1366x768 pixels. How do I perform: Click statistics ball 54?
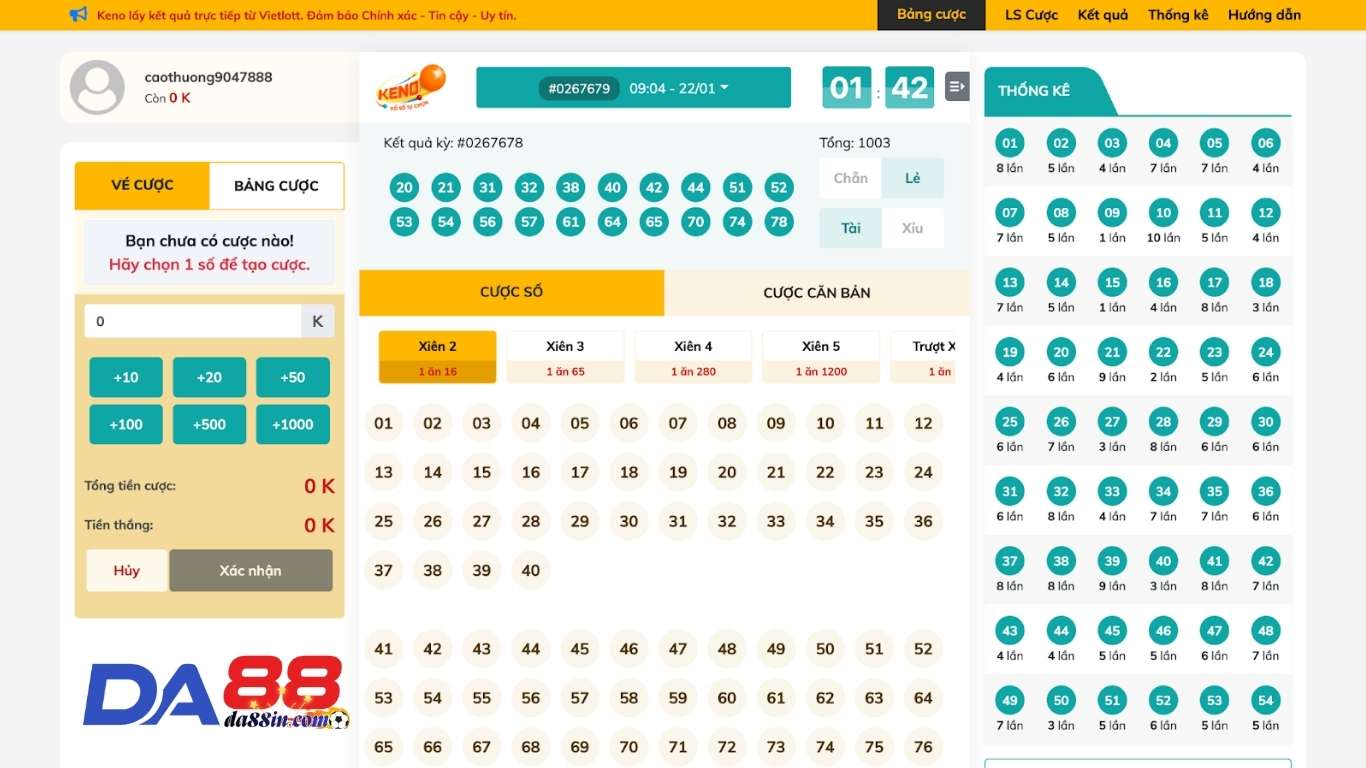tap(1265, 701)
